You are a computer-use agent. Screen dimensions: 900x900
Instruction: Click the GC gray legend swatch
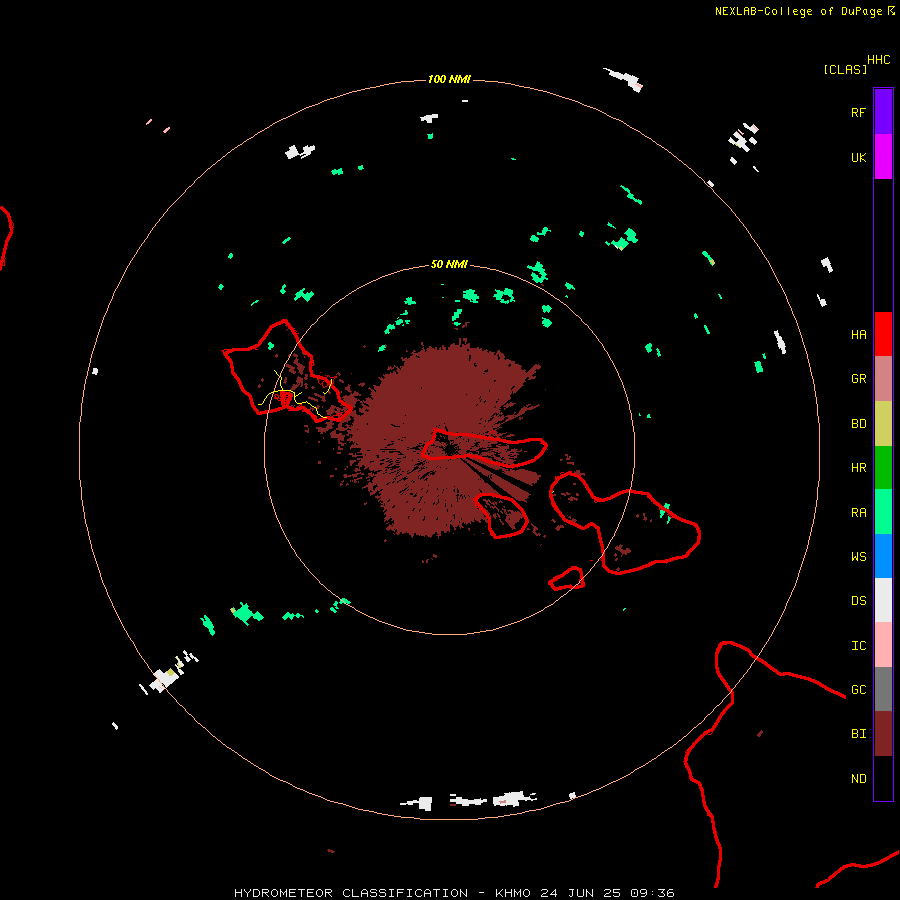coord(883,689)
